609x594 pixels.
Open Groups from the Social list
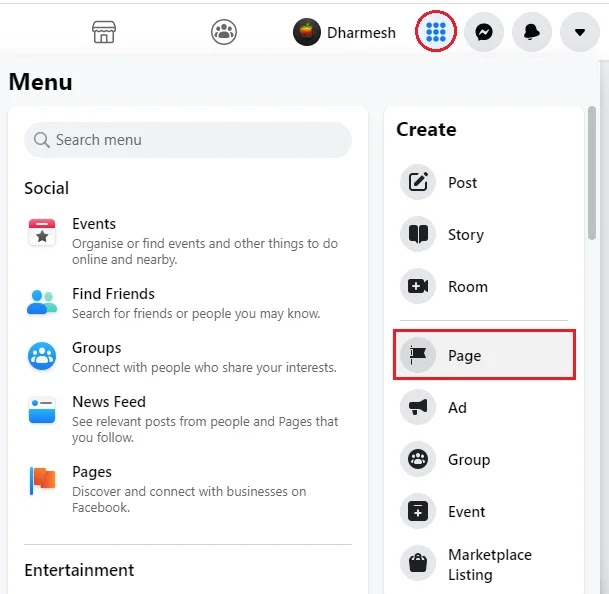pyautogui.click(x=188, y=357)
